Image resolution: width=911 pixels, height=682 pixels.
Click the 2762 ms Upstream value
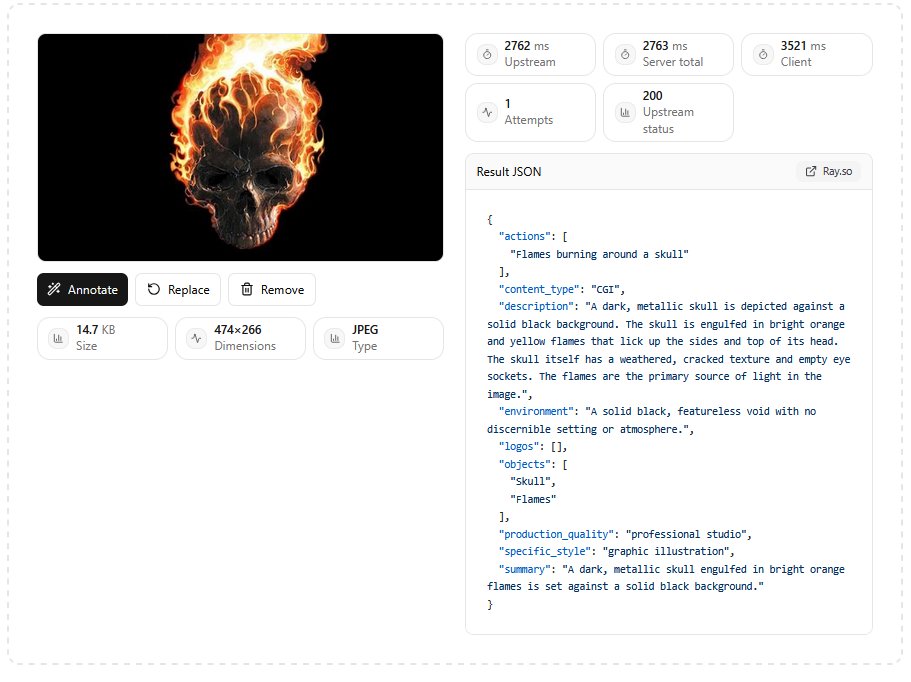[x=526, y=46]
